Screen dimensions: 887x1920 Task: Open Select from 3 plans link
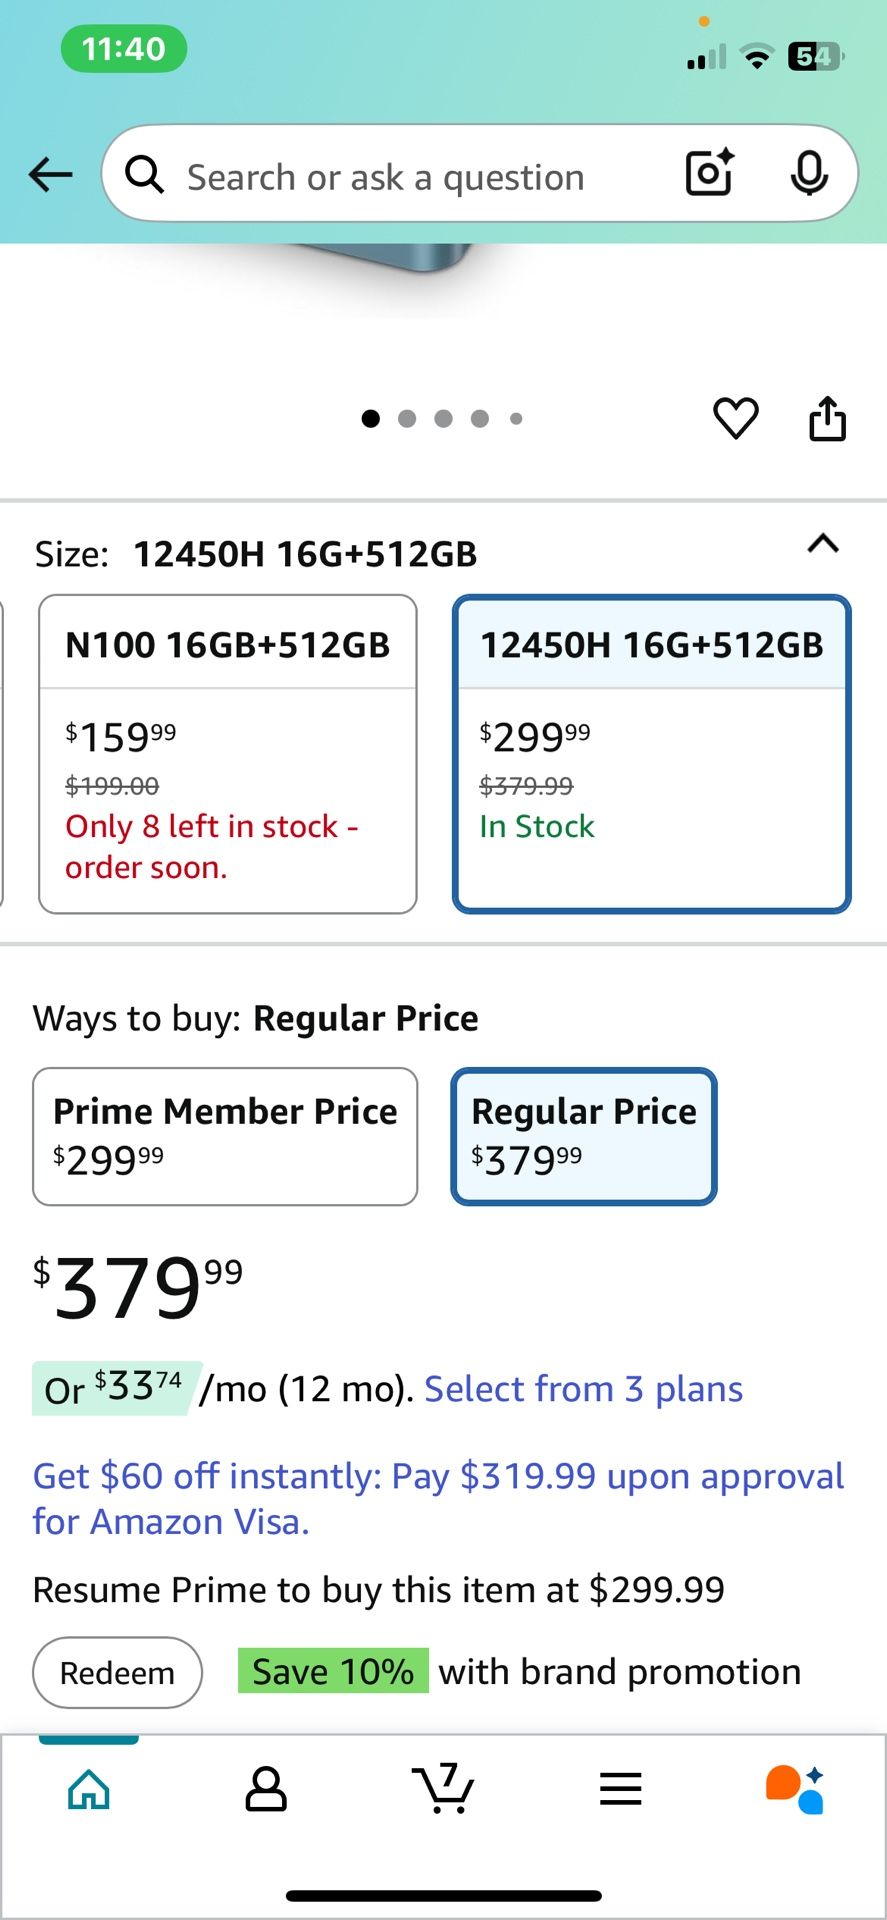point(583,1389)
